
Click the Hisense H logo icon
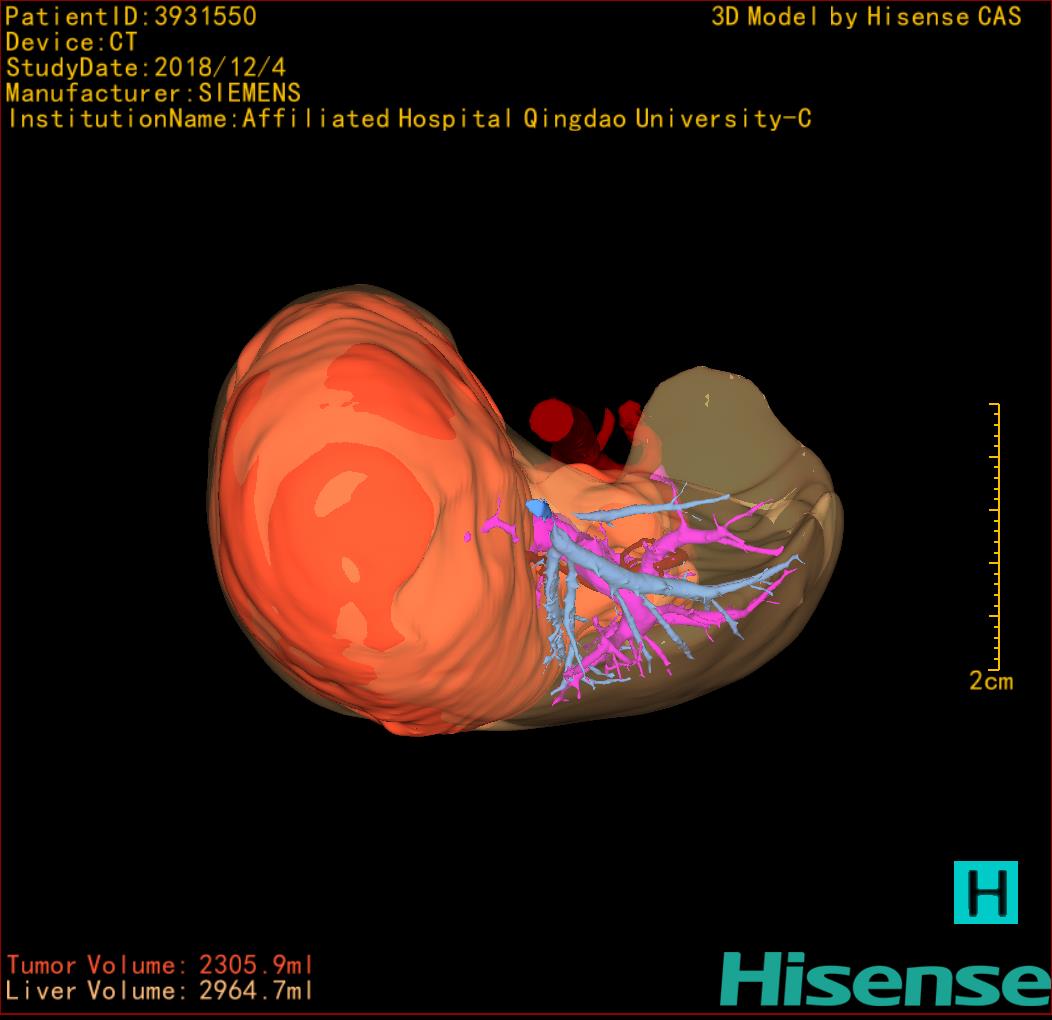tap(986, 892)
